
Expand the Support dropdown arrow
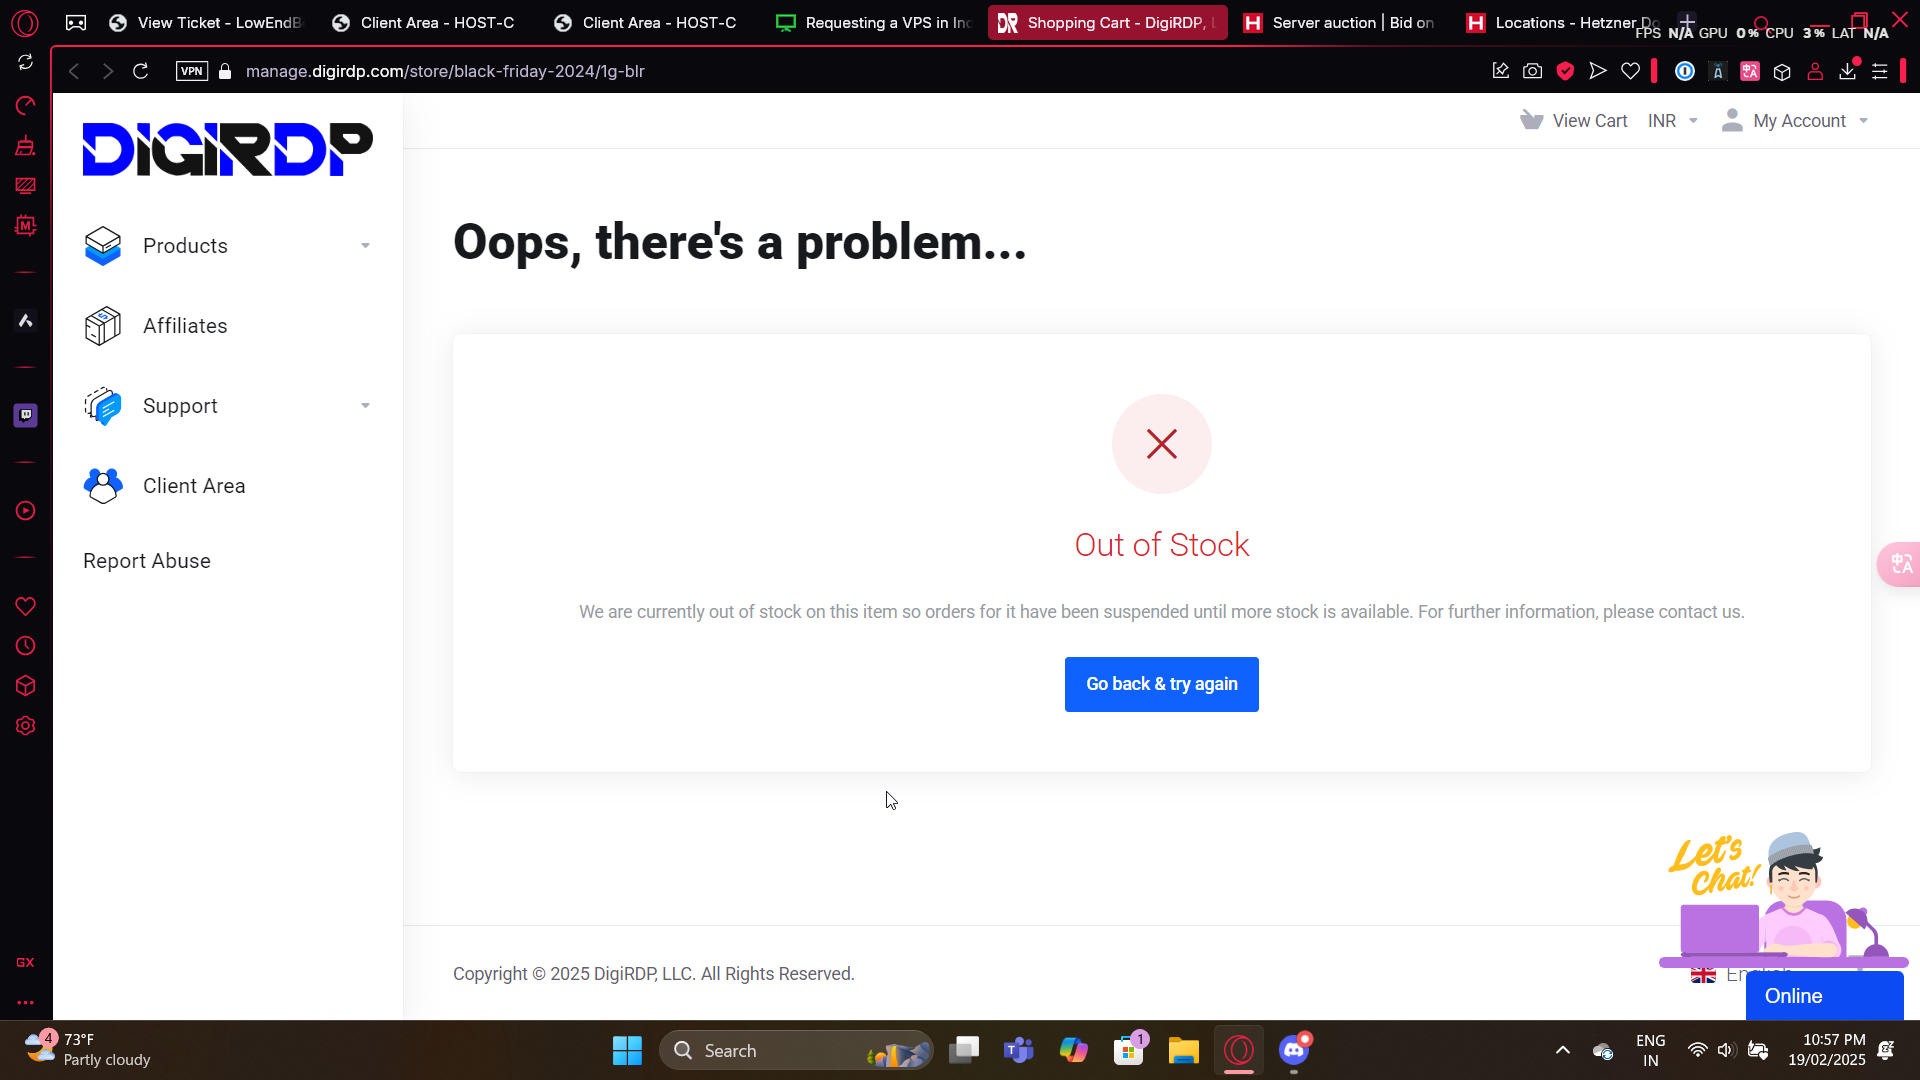(x=365, y=406)
